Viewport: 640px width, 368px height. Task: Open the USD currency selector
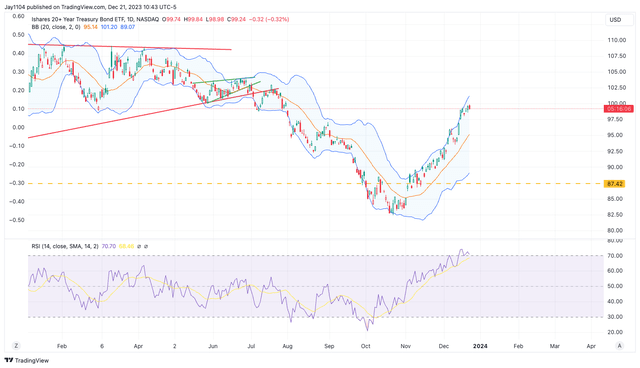618,20
